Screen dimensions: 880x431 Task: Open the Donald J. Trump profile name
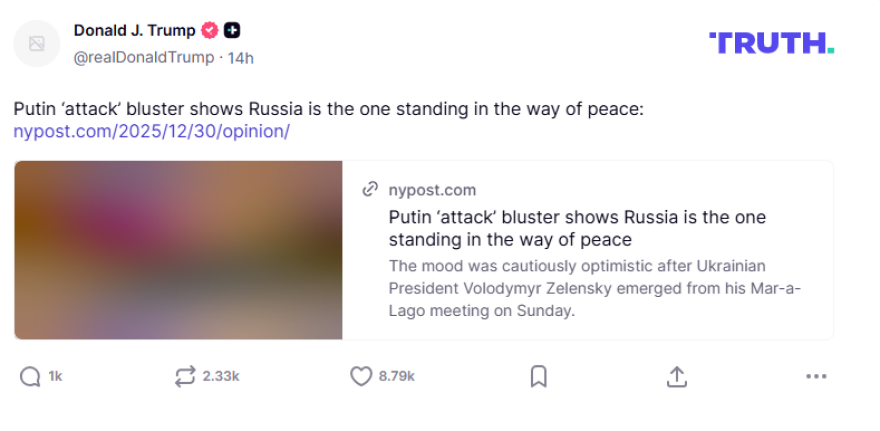134,30
